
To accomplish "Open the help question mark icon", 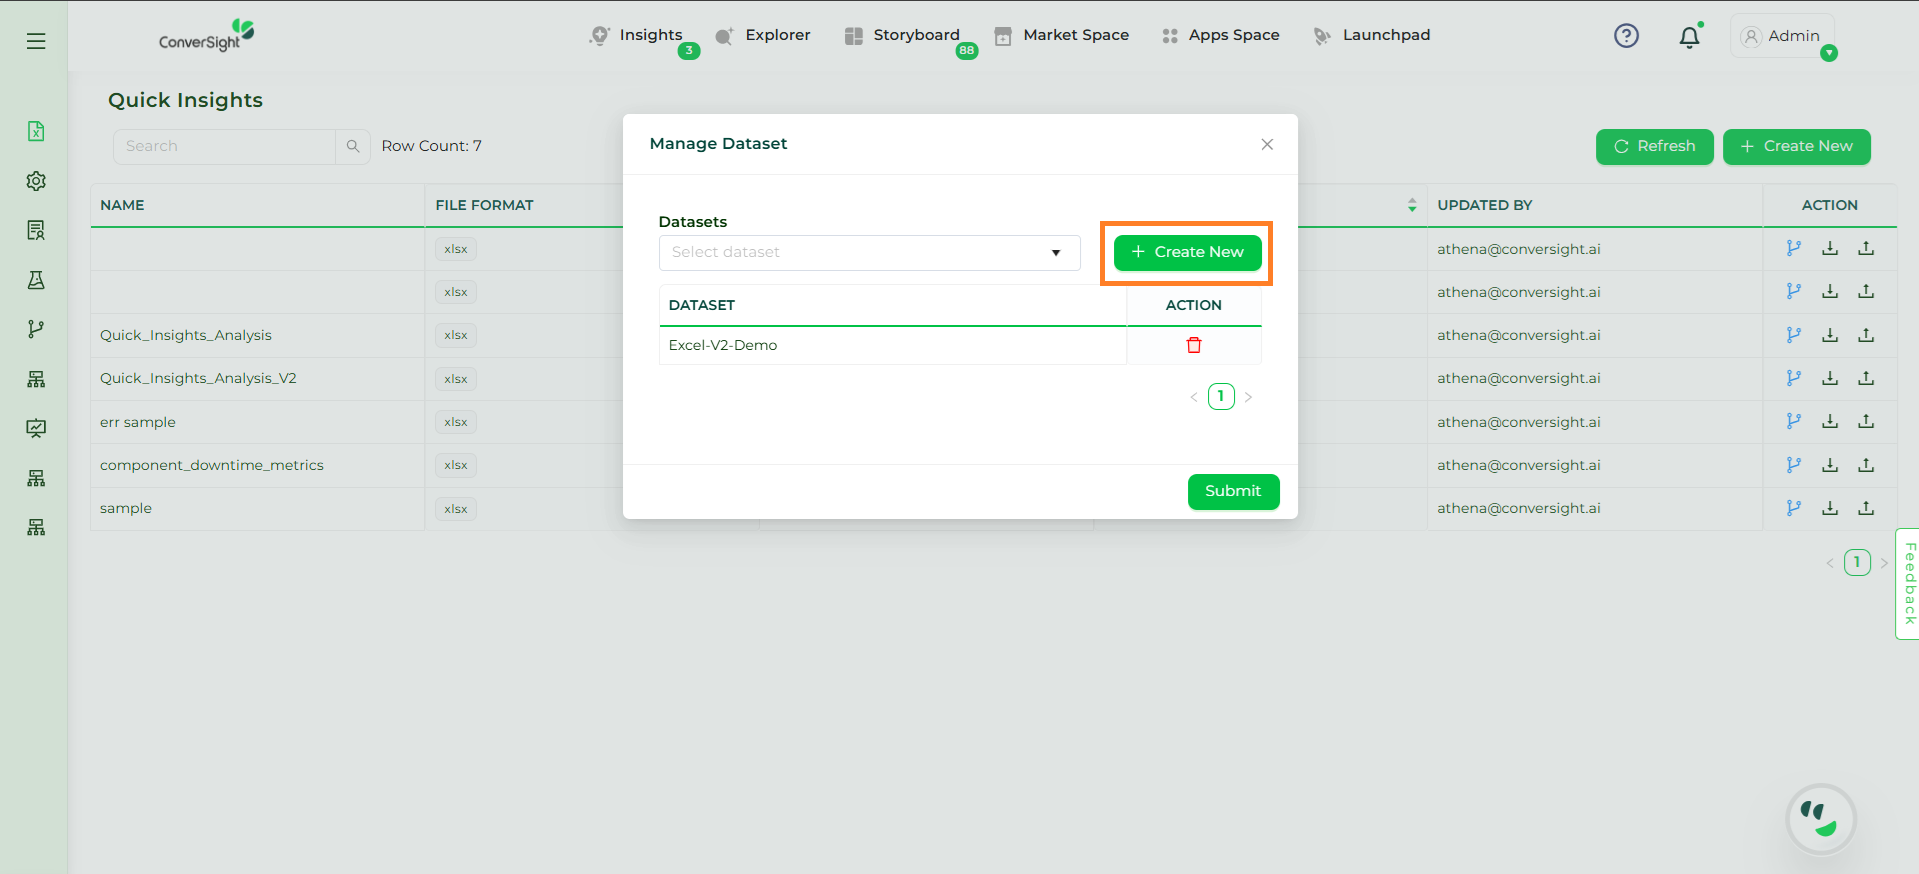I will coord(1626,36).
